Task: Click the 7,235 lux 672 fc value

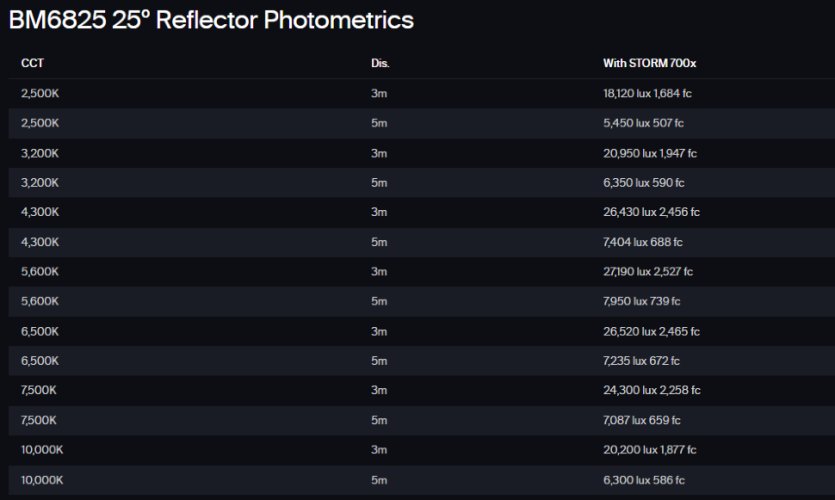Action: click(x=643, y=361)
